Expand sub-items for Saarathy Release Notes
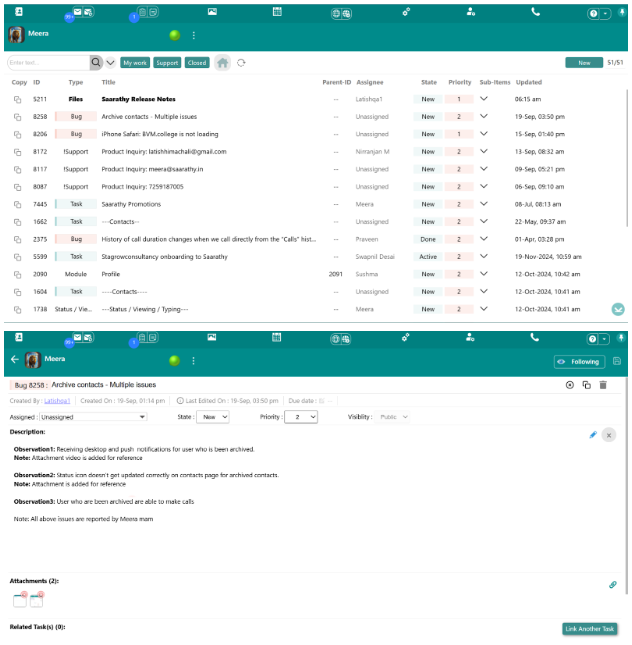 pyautogui.click(x=484, y=99)
